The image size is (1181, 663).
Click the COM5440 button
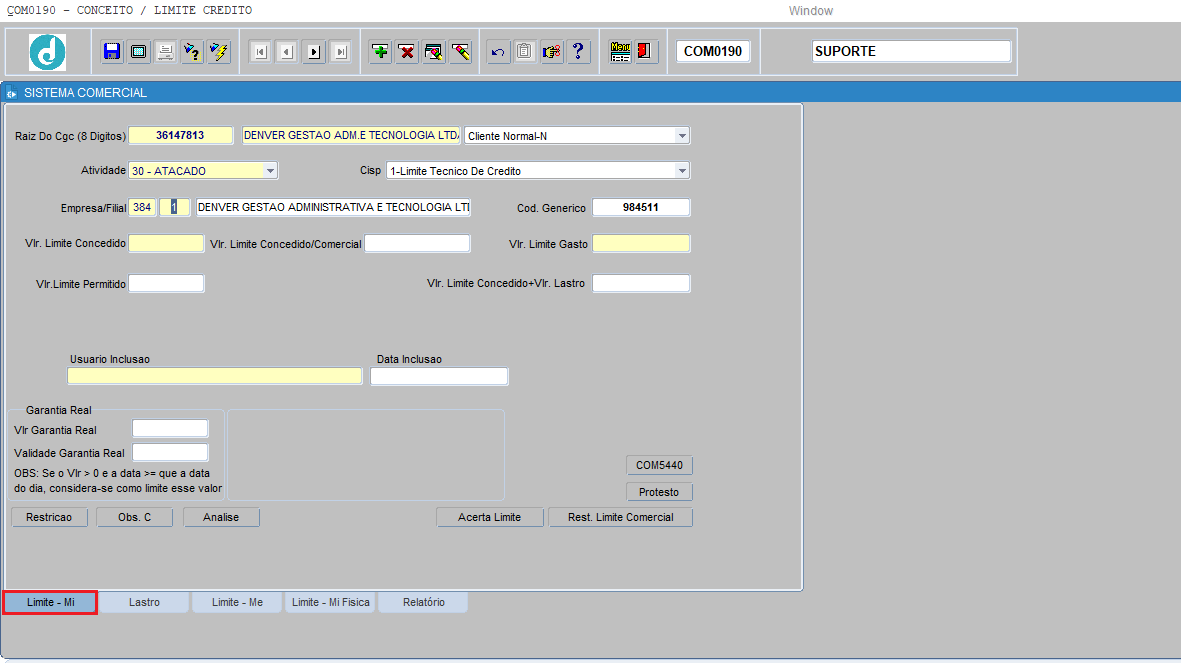(659, 466)
